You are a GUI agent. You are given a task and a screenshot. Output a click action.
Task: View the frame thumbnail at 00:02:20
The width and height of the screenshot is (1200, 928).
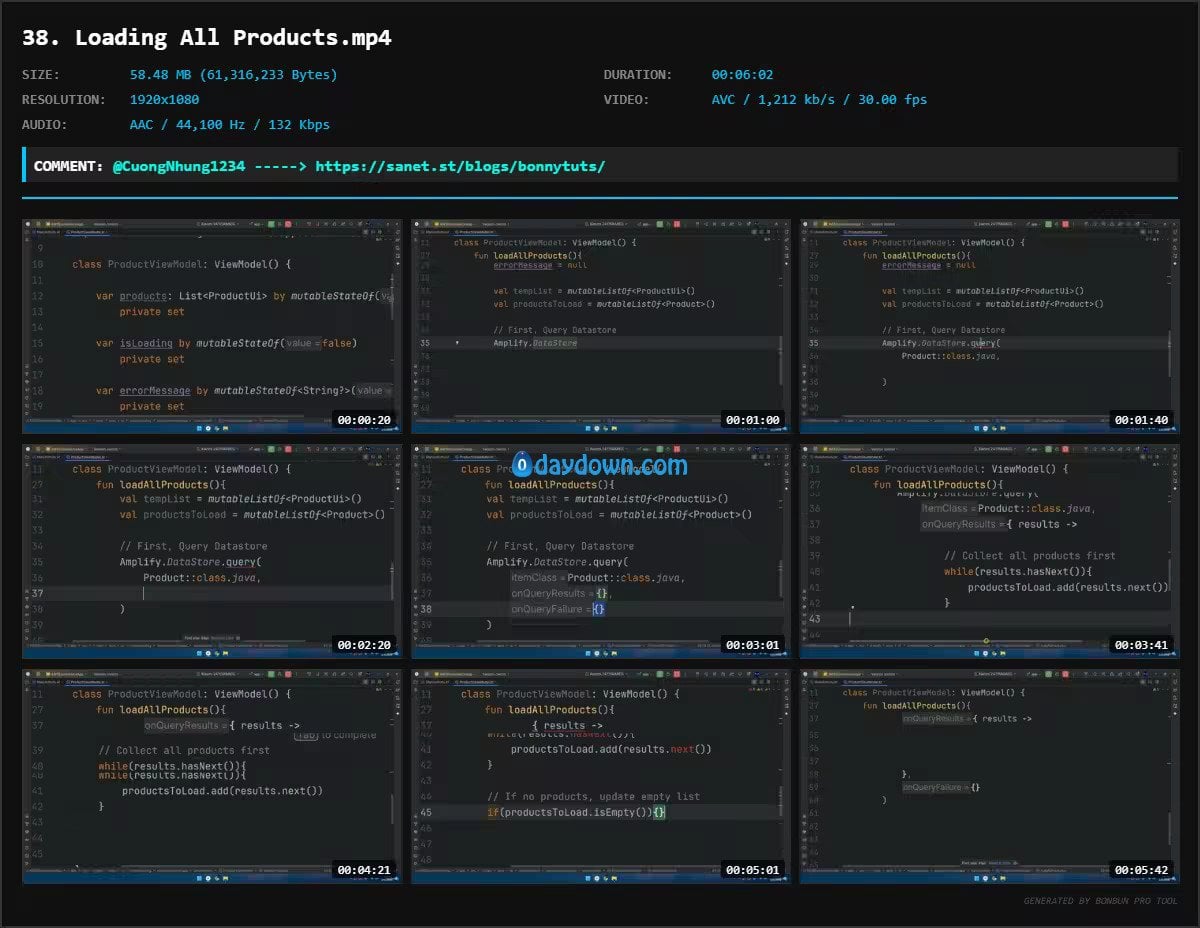(212, 551)
